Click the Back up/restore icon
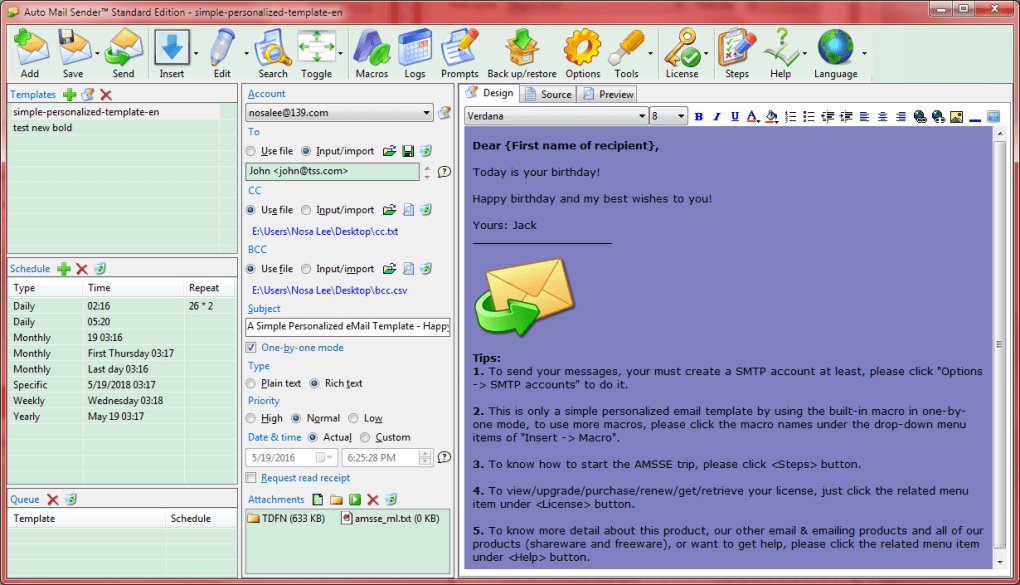Image resolution: width=1020 pixels, height=585 pixels. click(x=521, y=47)
